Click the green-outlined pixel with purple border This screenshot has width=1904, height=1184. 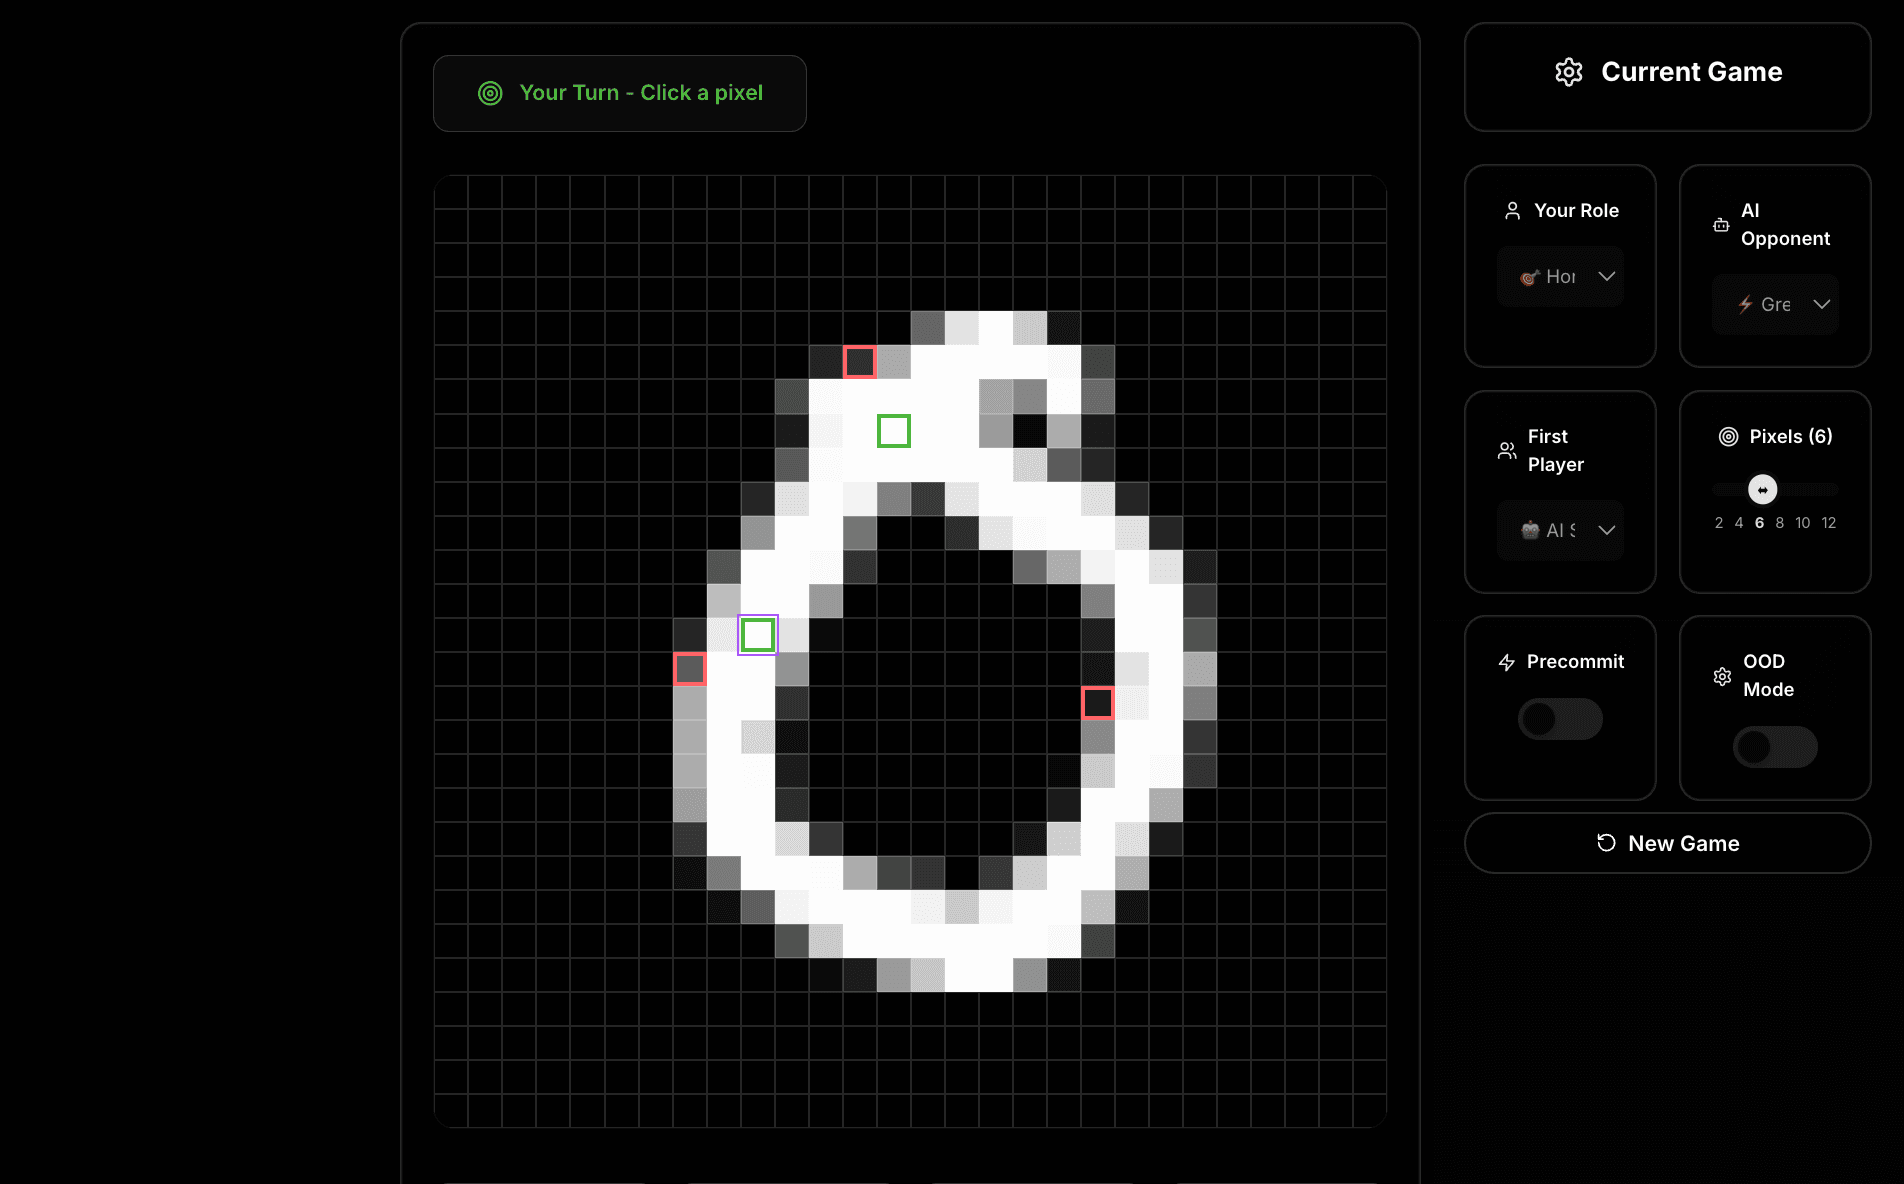tap(758, 635)
